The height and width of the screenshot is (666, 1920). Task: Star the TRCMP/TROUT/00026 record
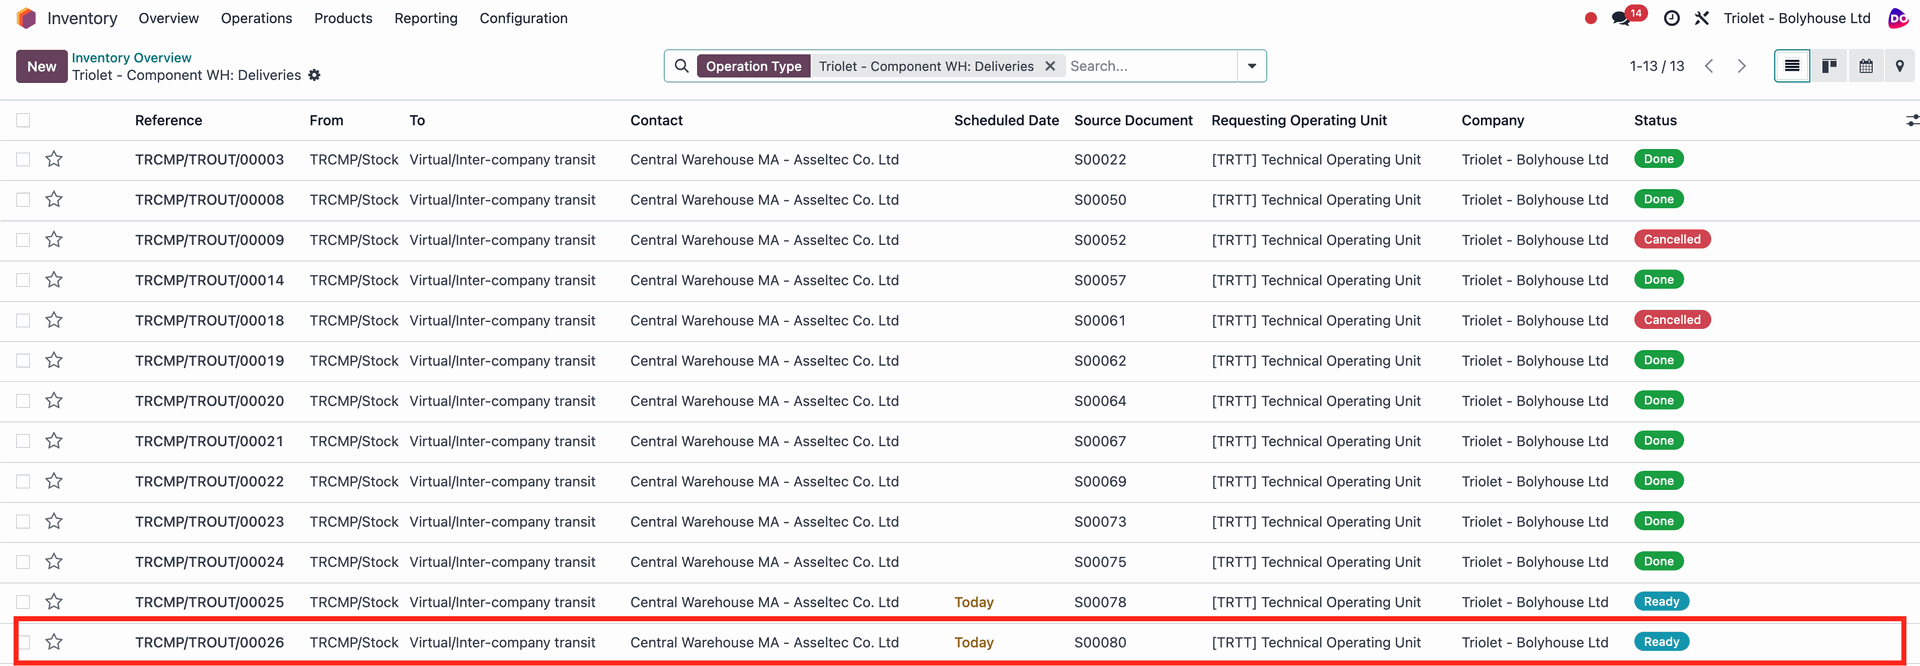pos(54,642)
